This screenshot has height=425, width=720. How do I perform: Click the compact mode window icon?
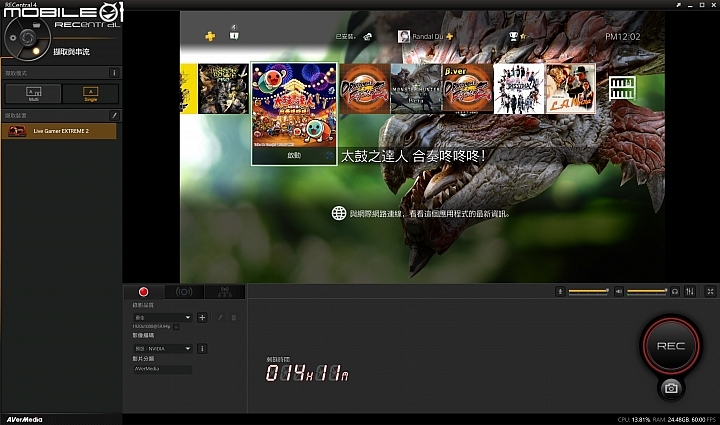point(679,5)
